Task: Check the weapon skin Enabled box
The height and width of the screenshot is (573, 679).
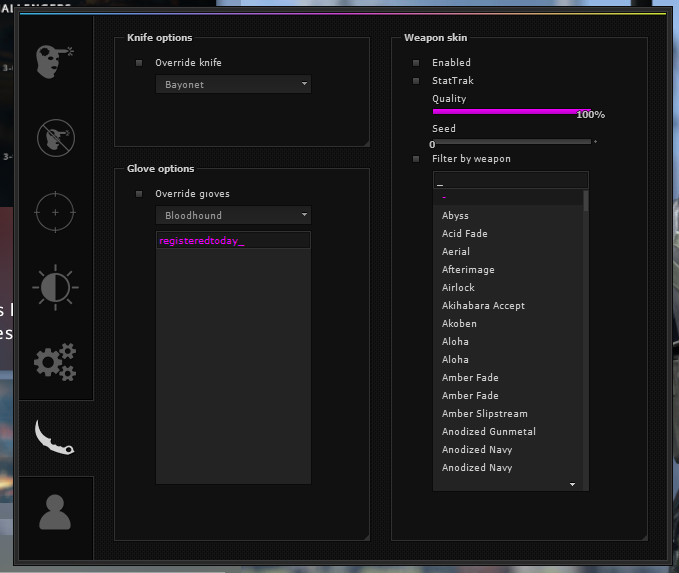Action: [416, 63]
